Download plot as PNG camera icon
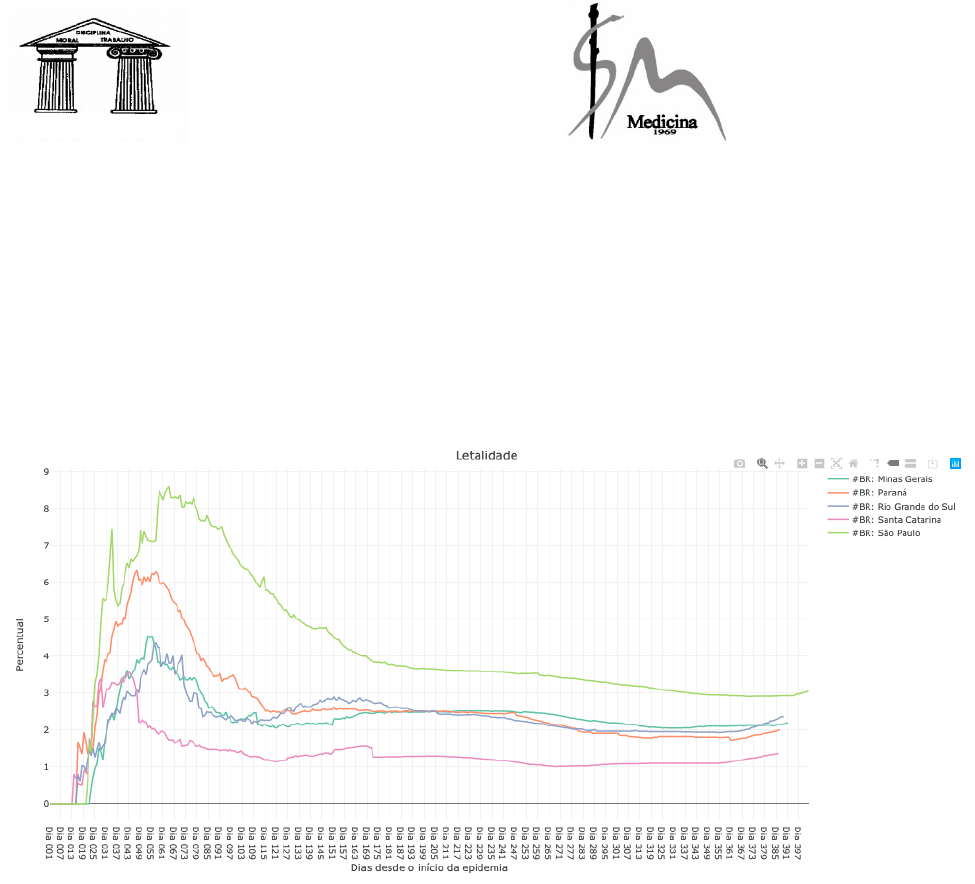Viewport: 975px width, 884px height. [739, 464]
